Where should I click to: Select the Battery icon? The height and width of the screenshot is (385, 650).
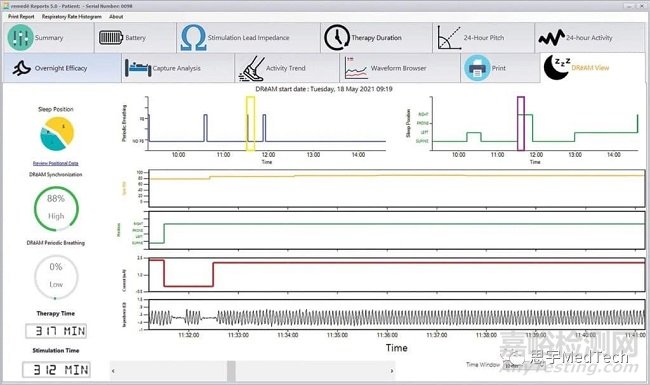click(x=111, y=38)
